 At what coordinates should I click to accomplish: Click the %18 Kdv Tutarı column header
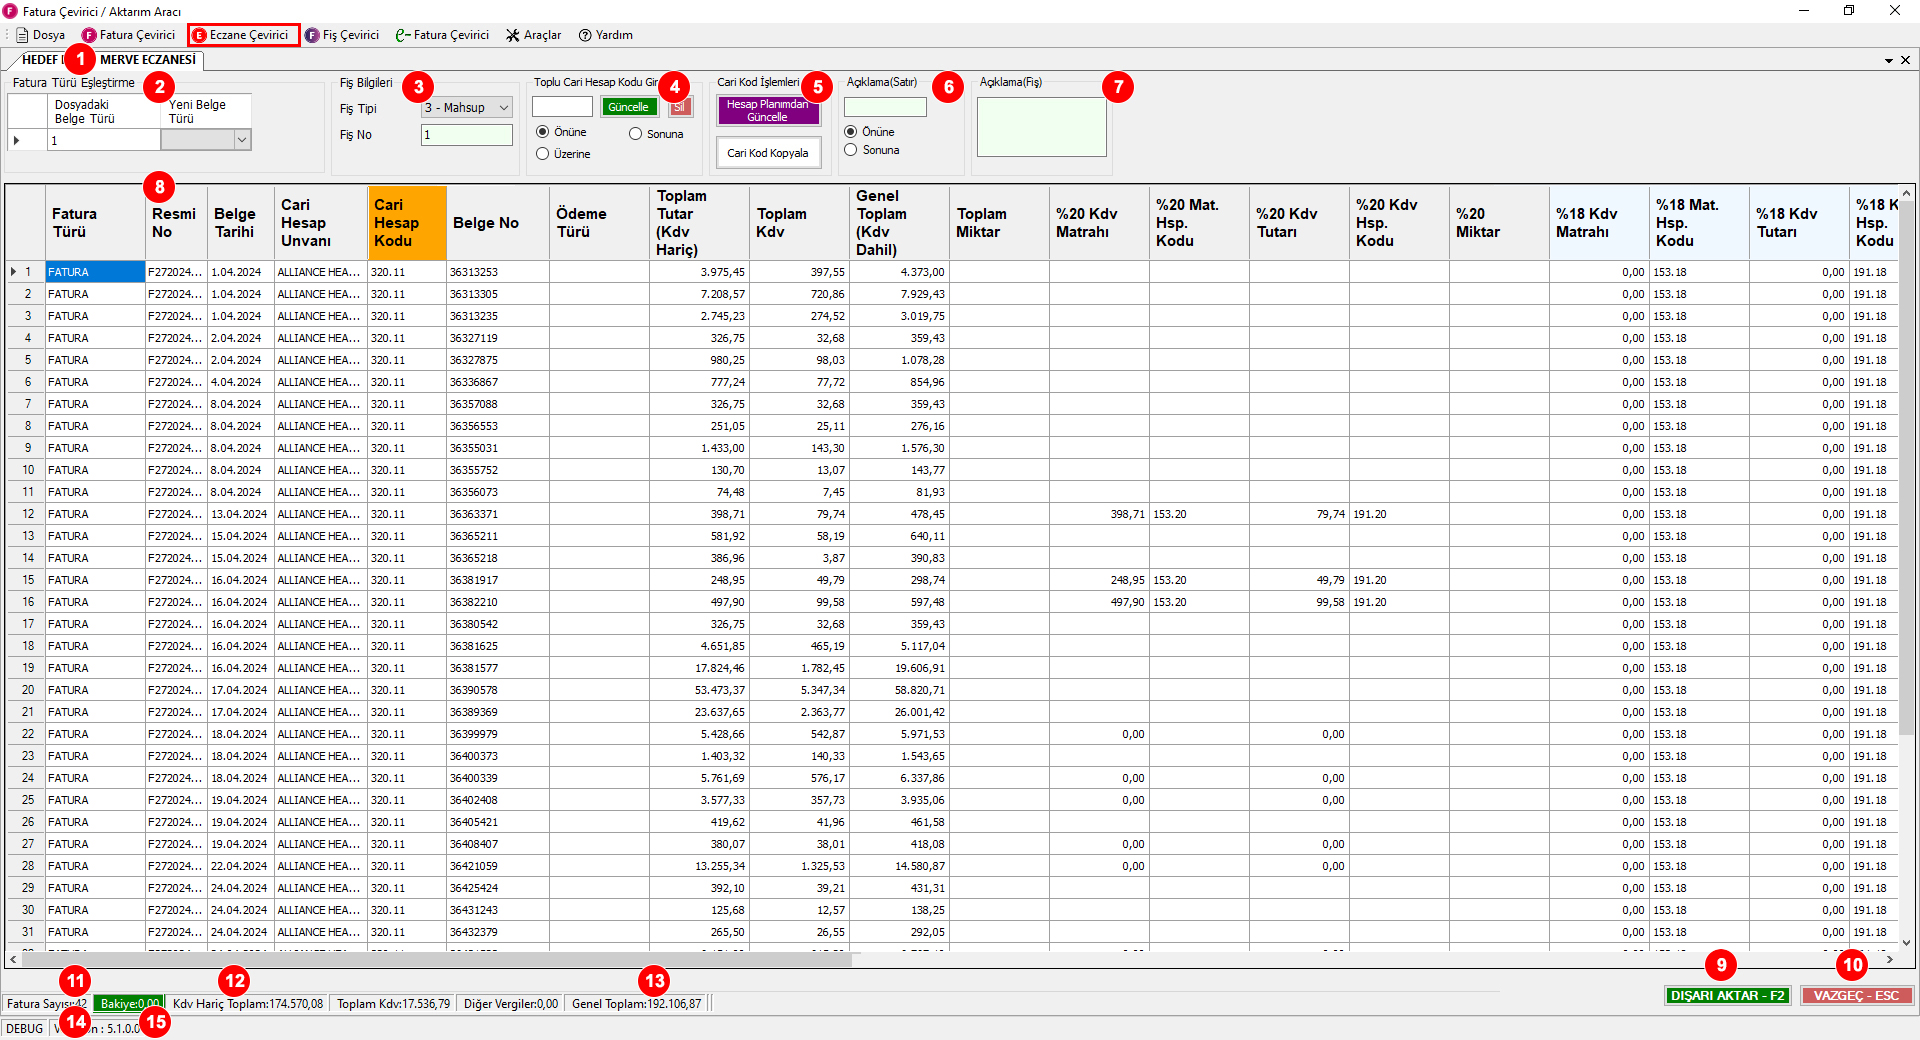click(x=1799, y=223)
